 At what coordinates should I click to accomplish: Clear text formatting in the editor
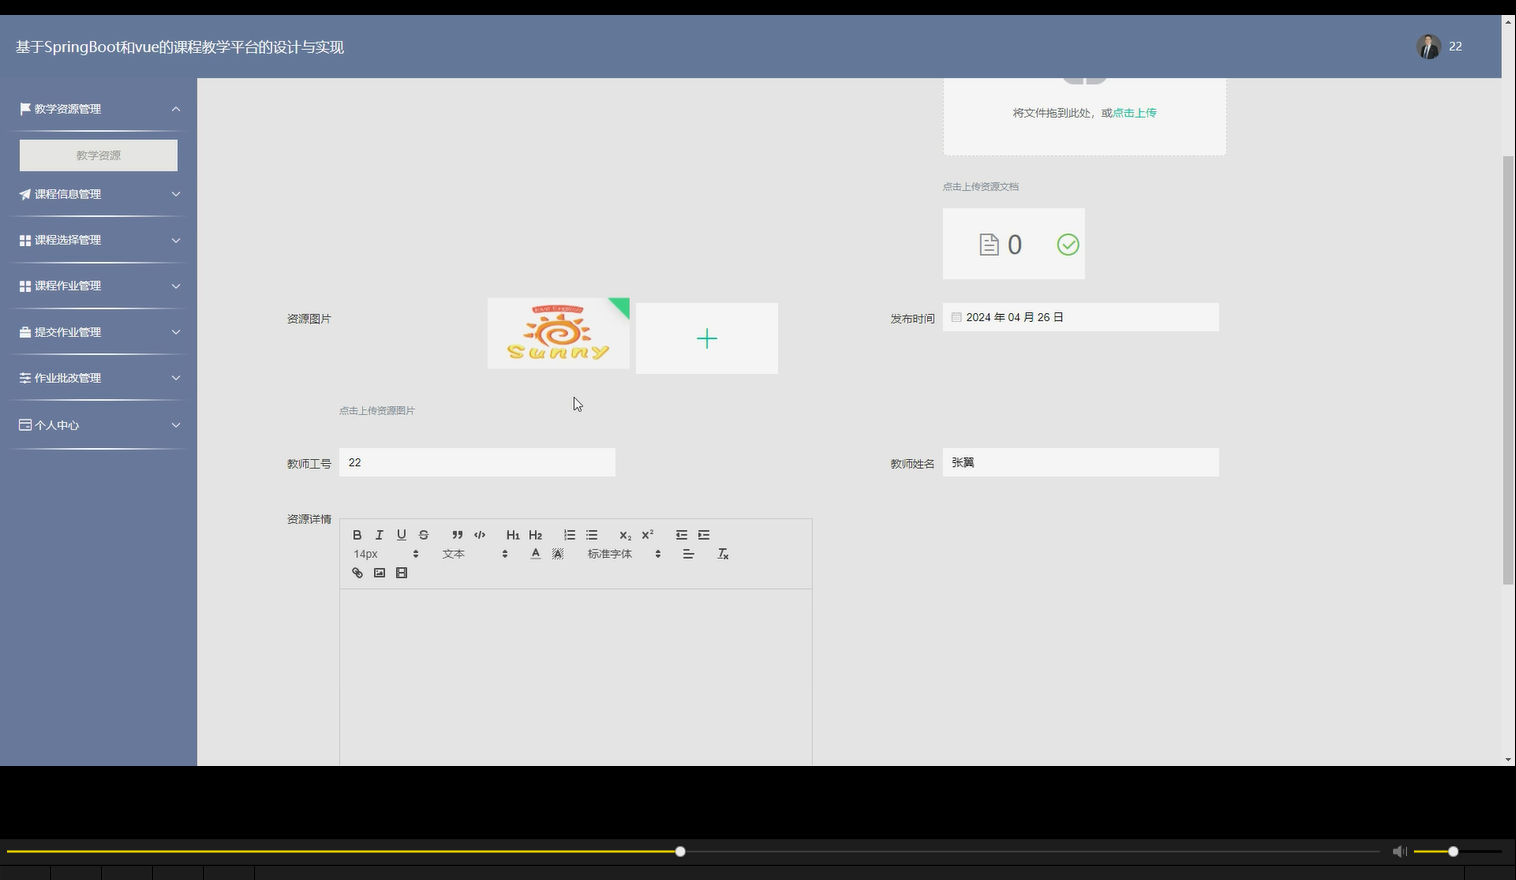point(723,554)
